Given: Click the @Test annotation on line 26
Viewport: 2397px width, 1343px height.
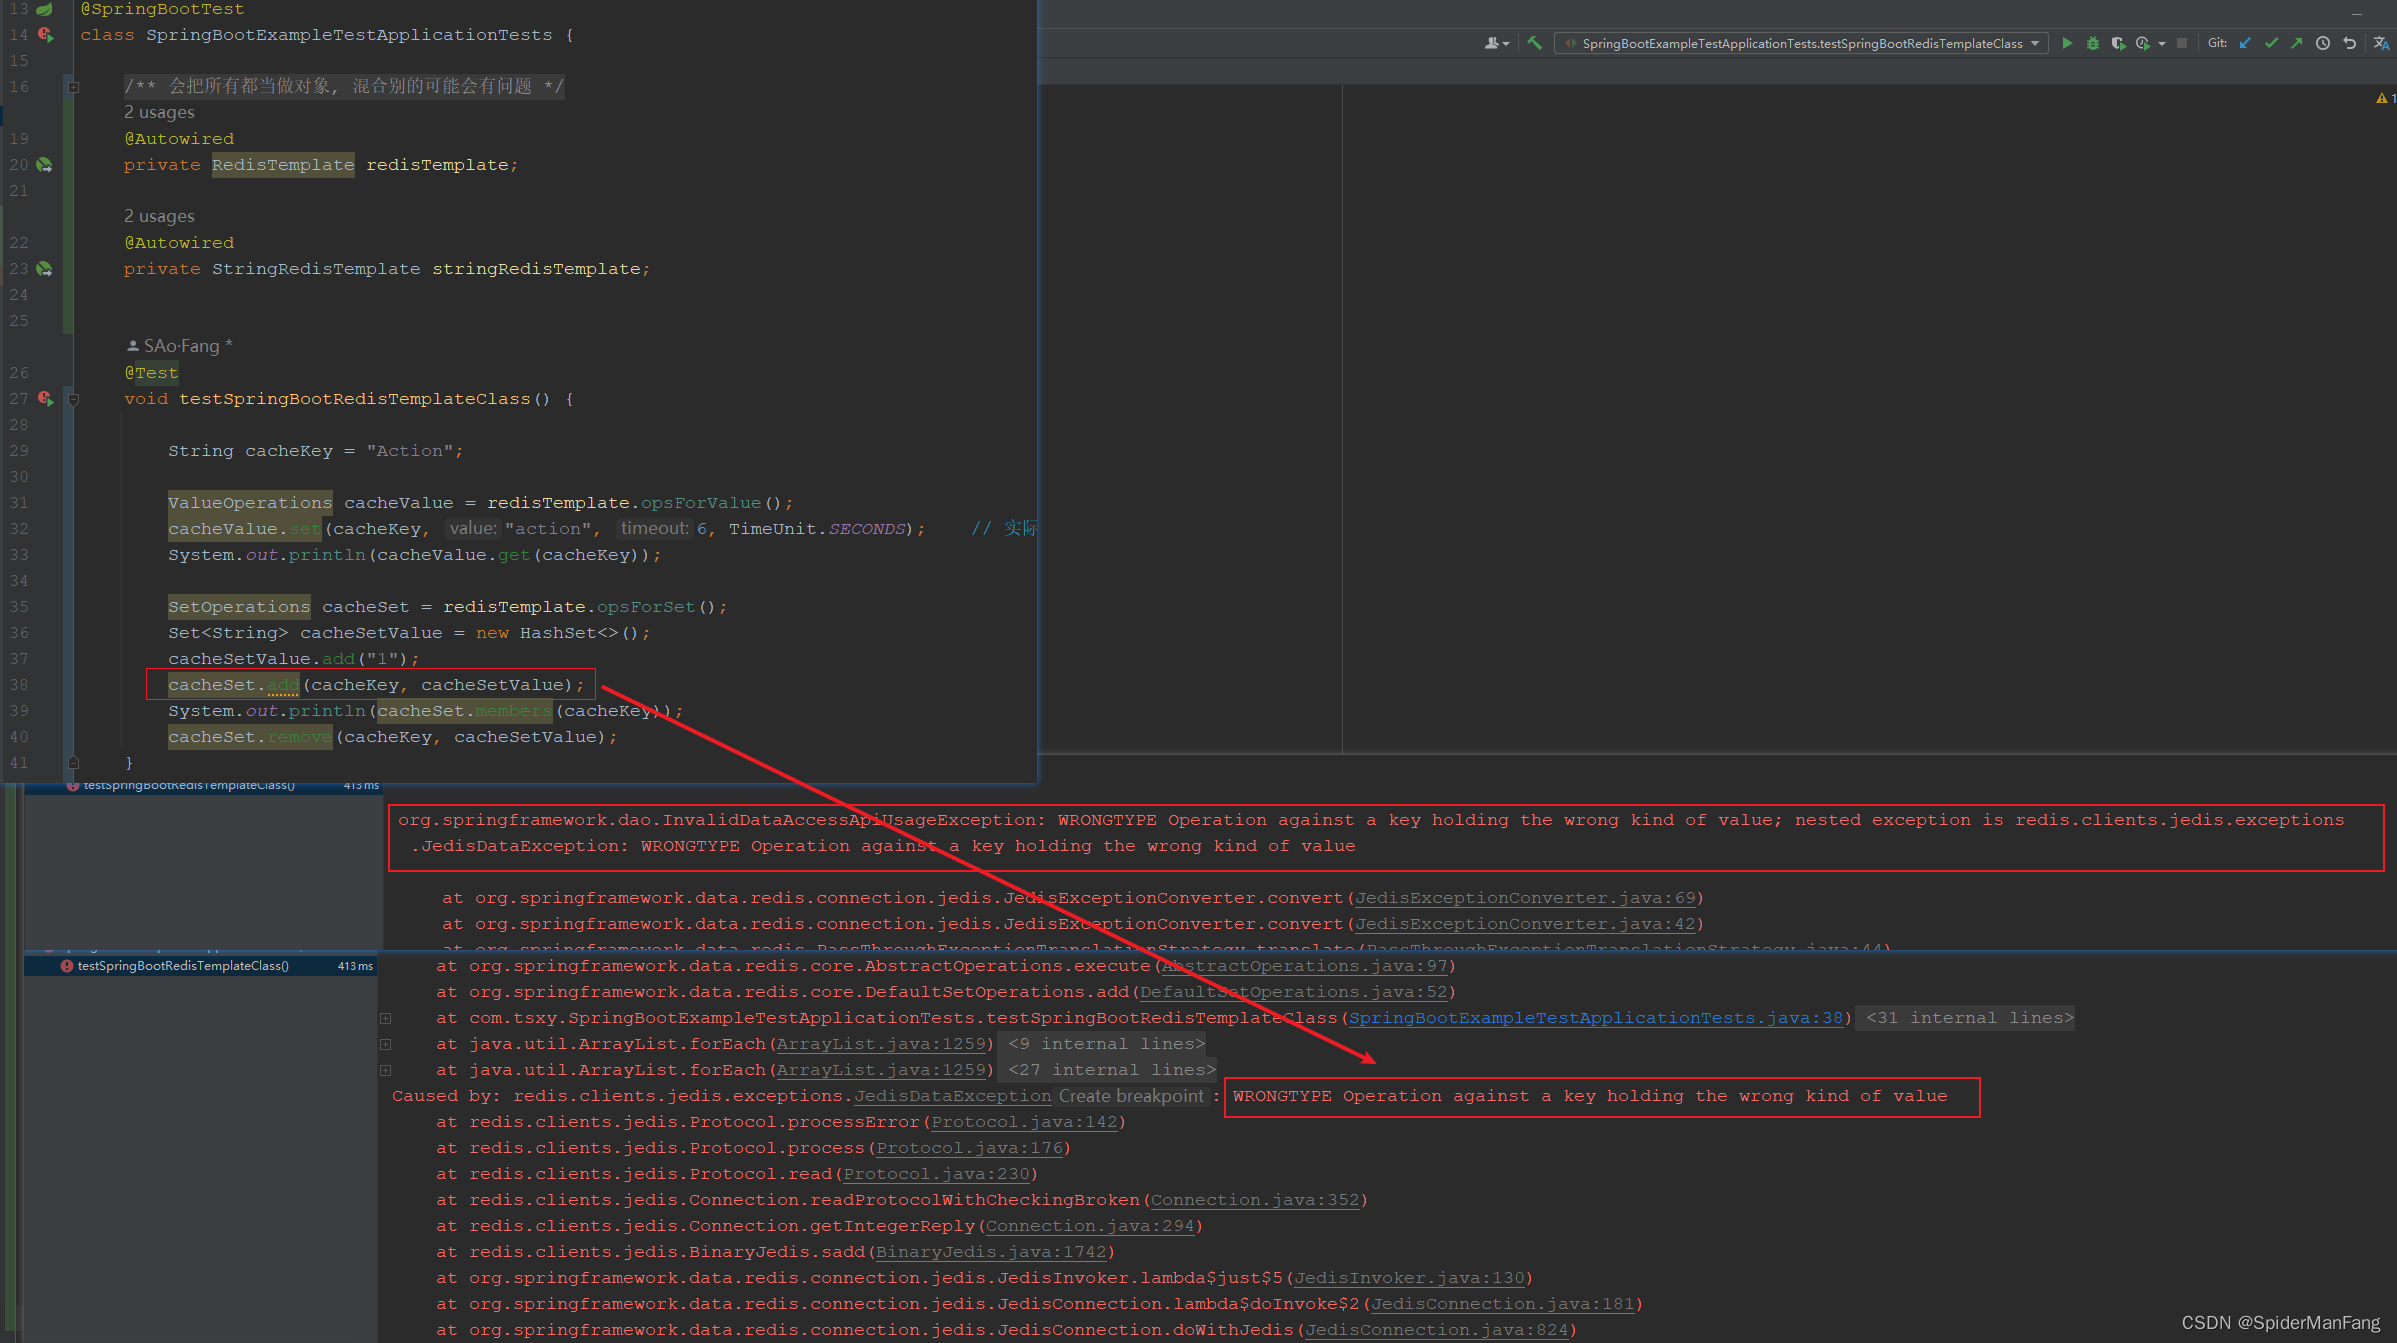Looking at the screenshot, I should click(x=151, y=373).
